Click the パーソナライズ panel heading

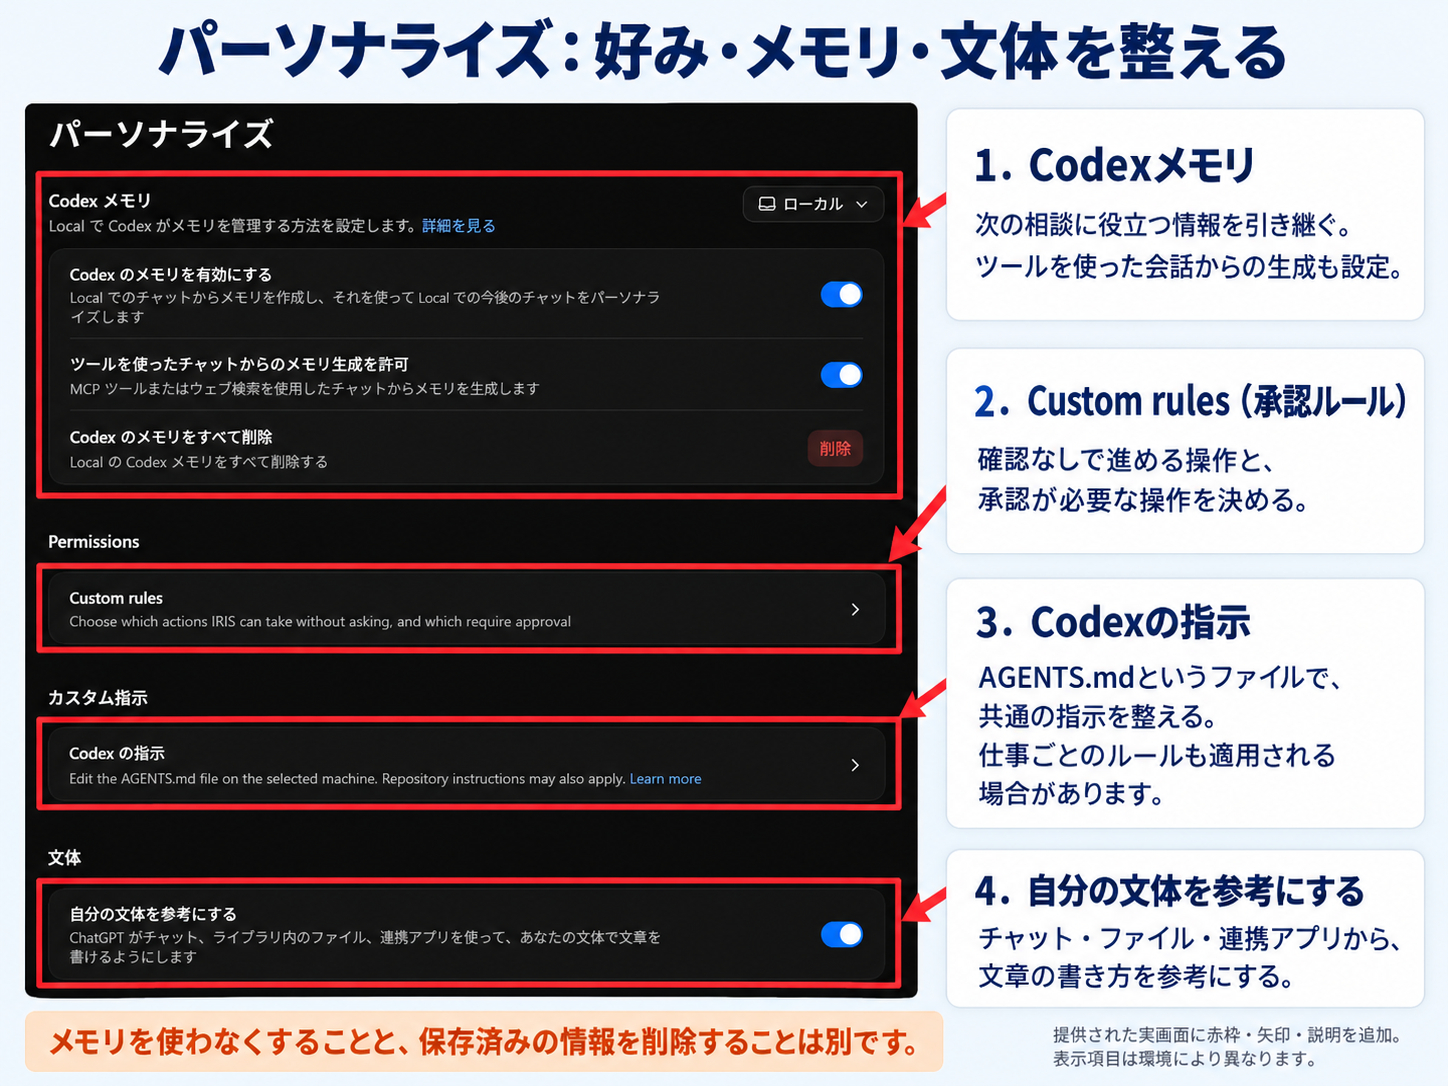point(161,134)
